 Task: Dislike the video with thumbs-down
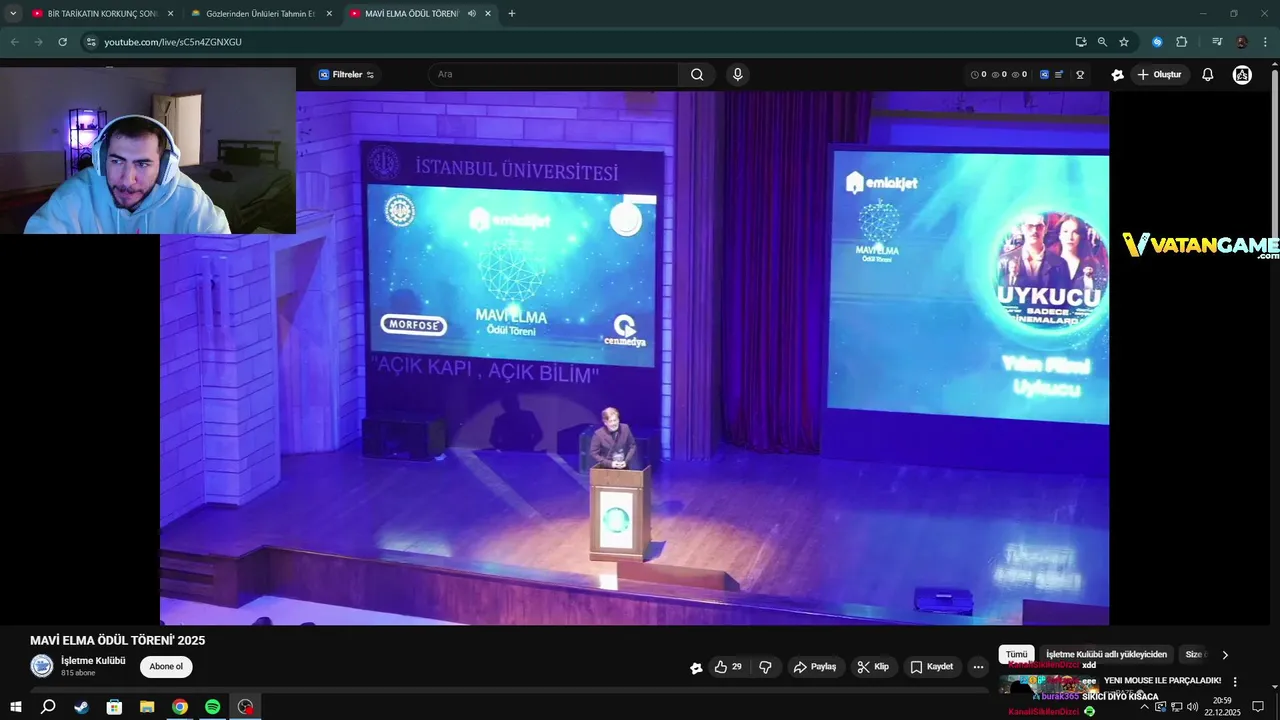[x=765, y=667]
